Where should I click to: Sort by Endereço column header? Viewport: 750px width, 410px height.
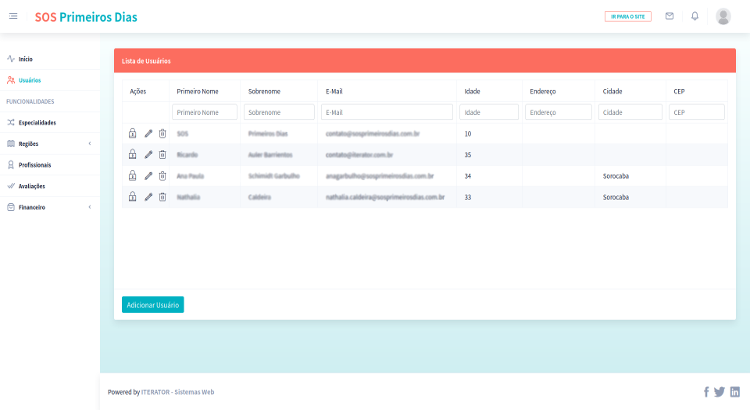[542, 91]
